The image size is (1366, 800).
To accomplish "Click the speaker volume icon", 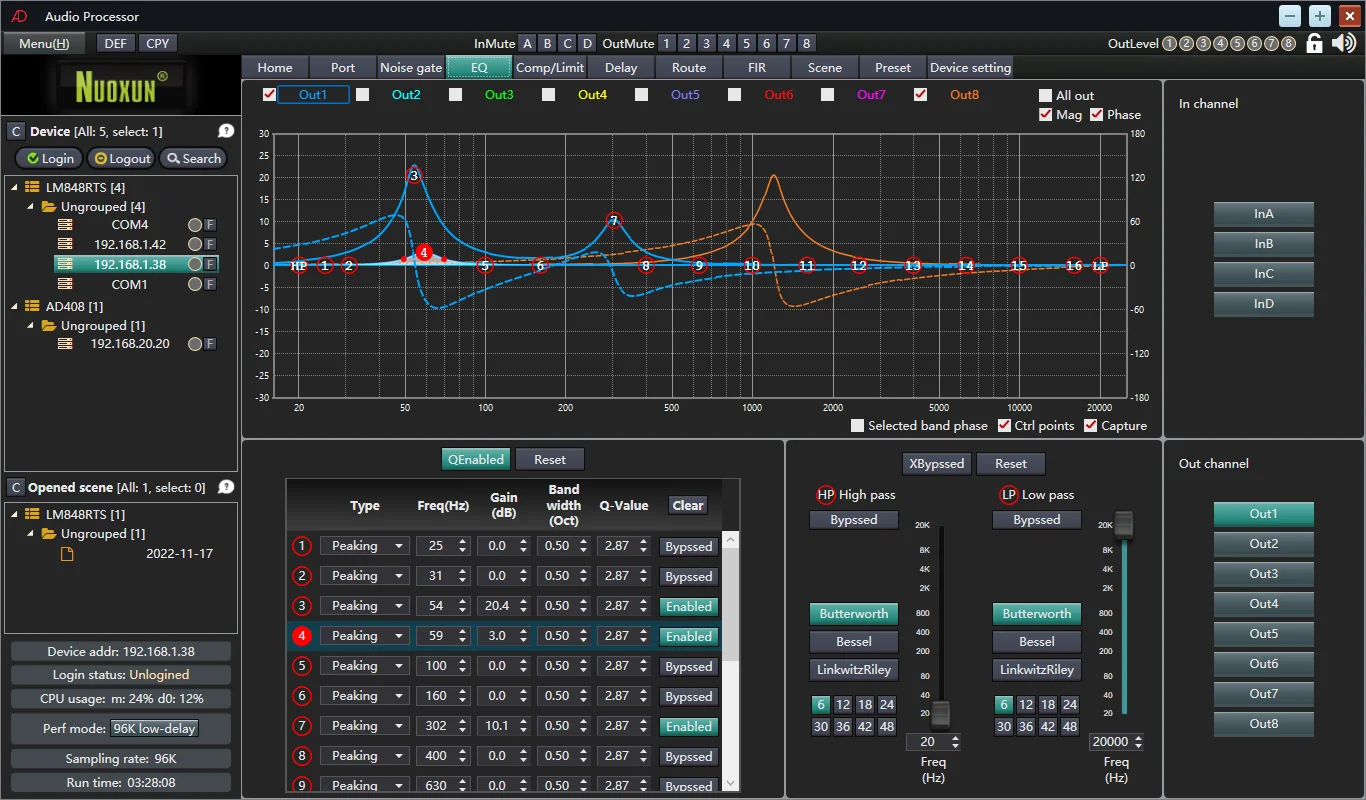I will pyautogui.click(x=1344, y=43).
